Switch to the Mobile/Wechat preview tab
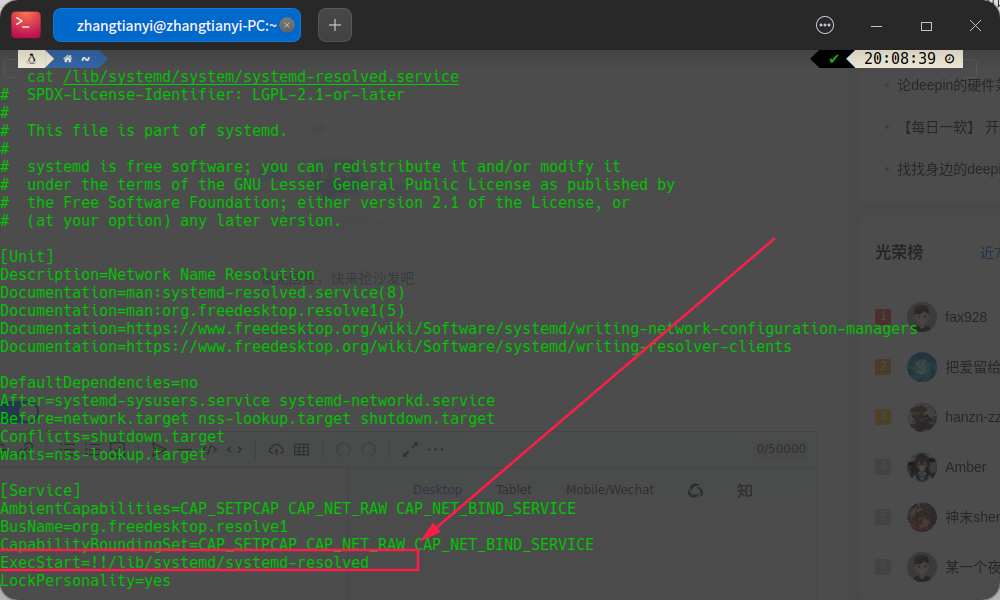1000x600 pixels. tap(610, 489)
